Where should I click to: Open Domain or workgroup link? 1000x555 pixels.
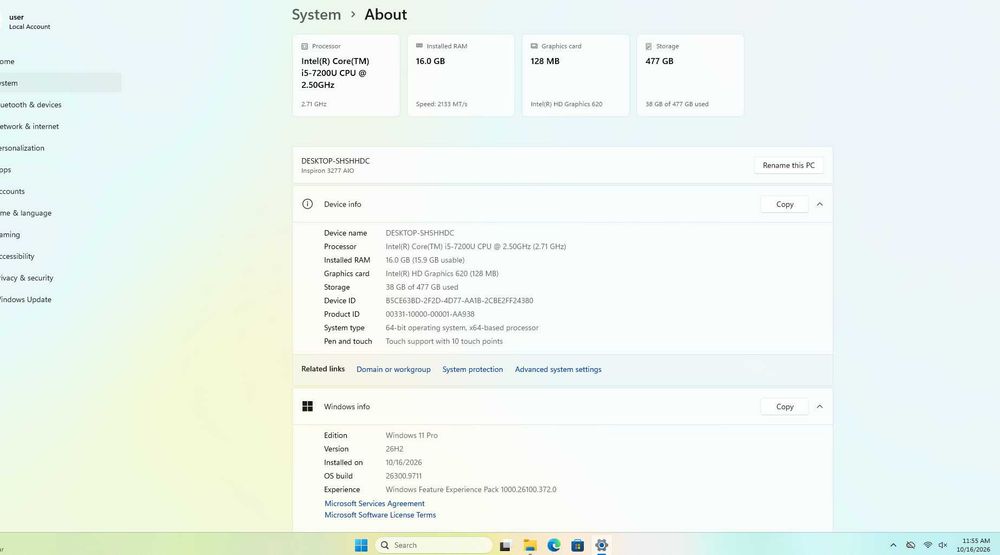393,369
